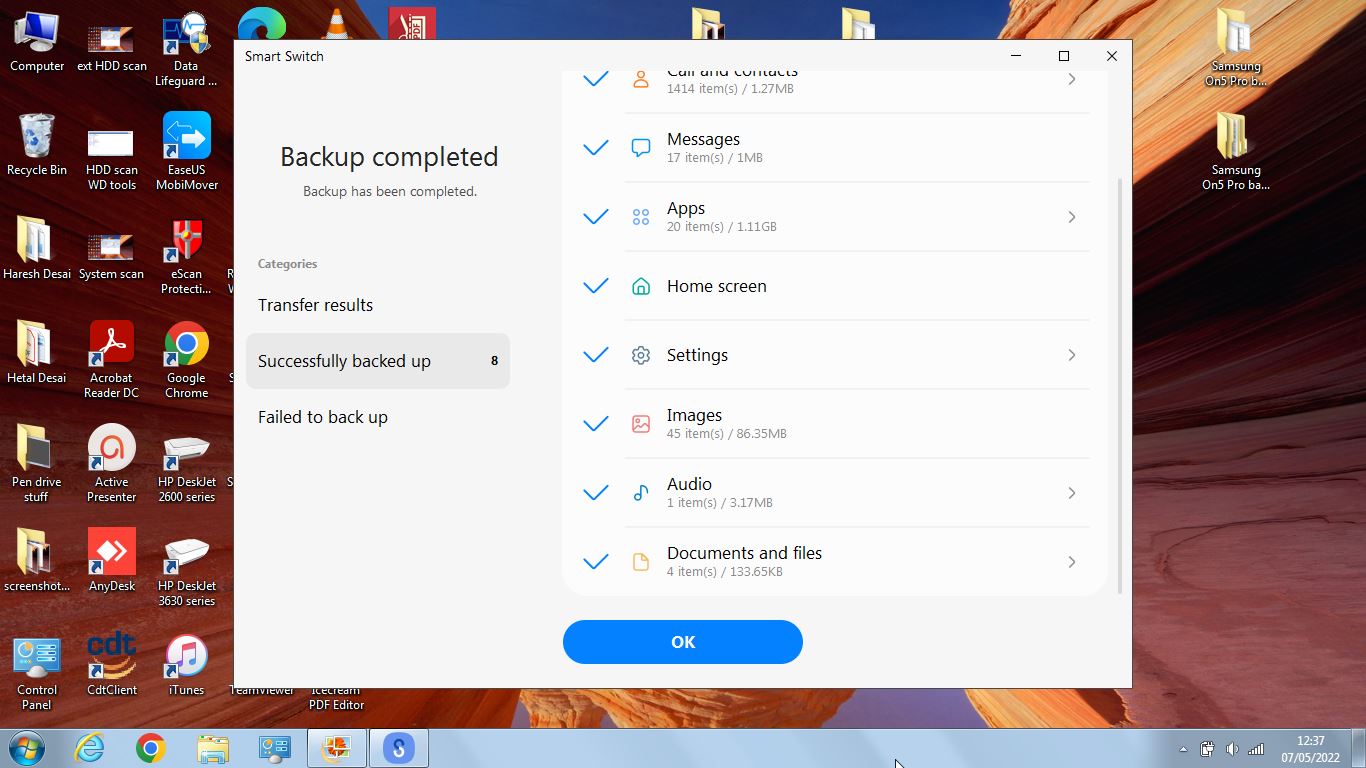Click the checkmark beside Documents and files

point(596,562)
